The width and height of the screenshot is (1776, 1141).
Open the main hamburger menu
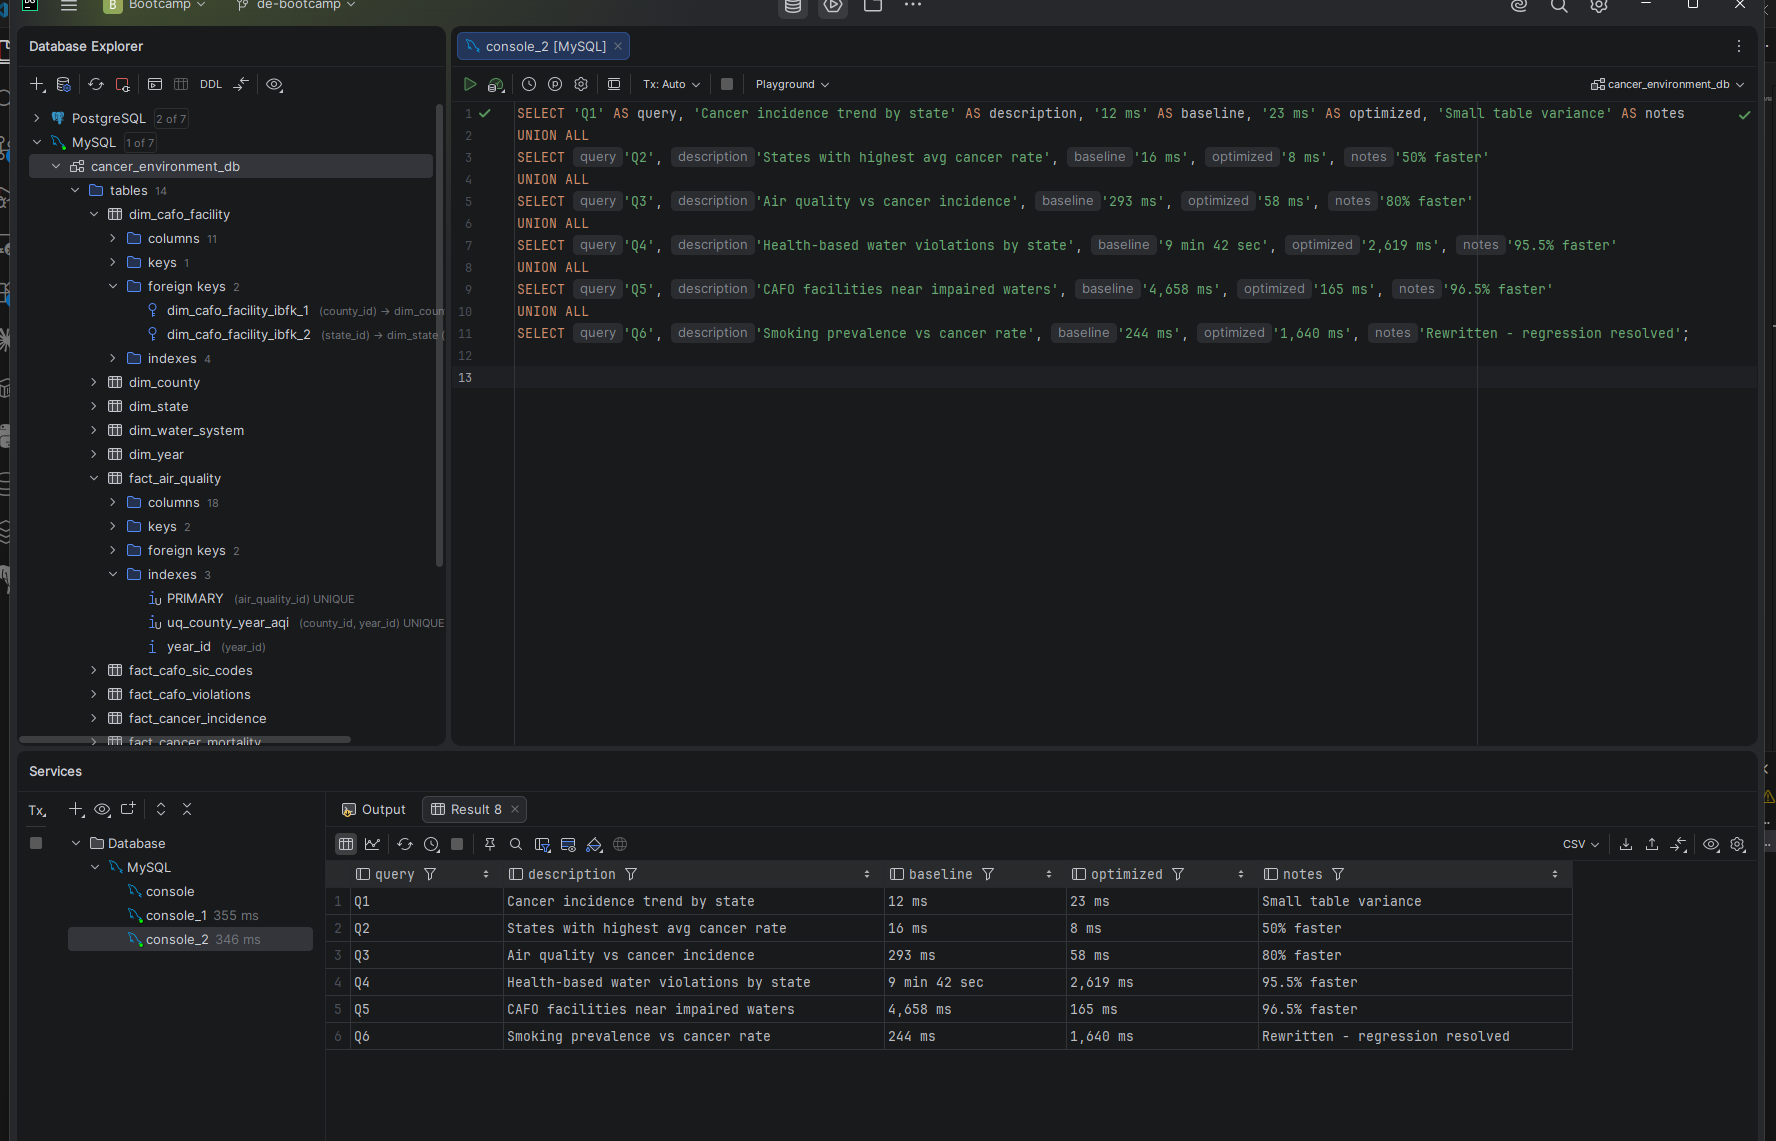69,5
